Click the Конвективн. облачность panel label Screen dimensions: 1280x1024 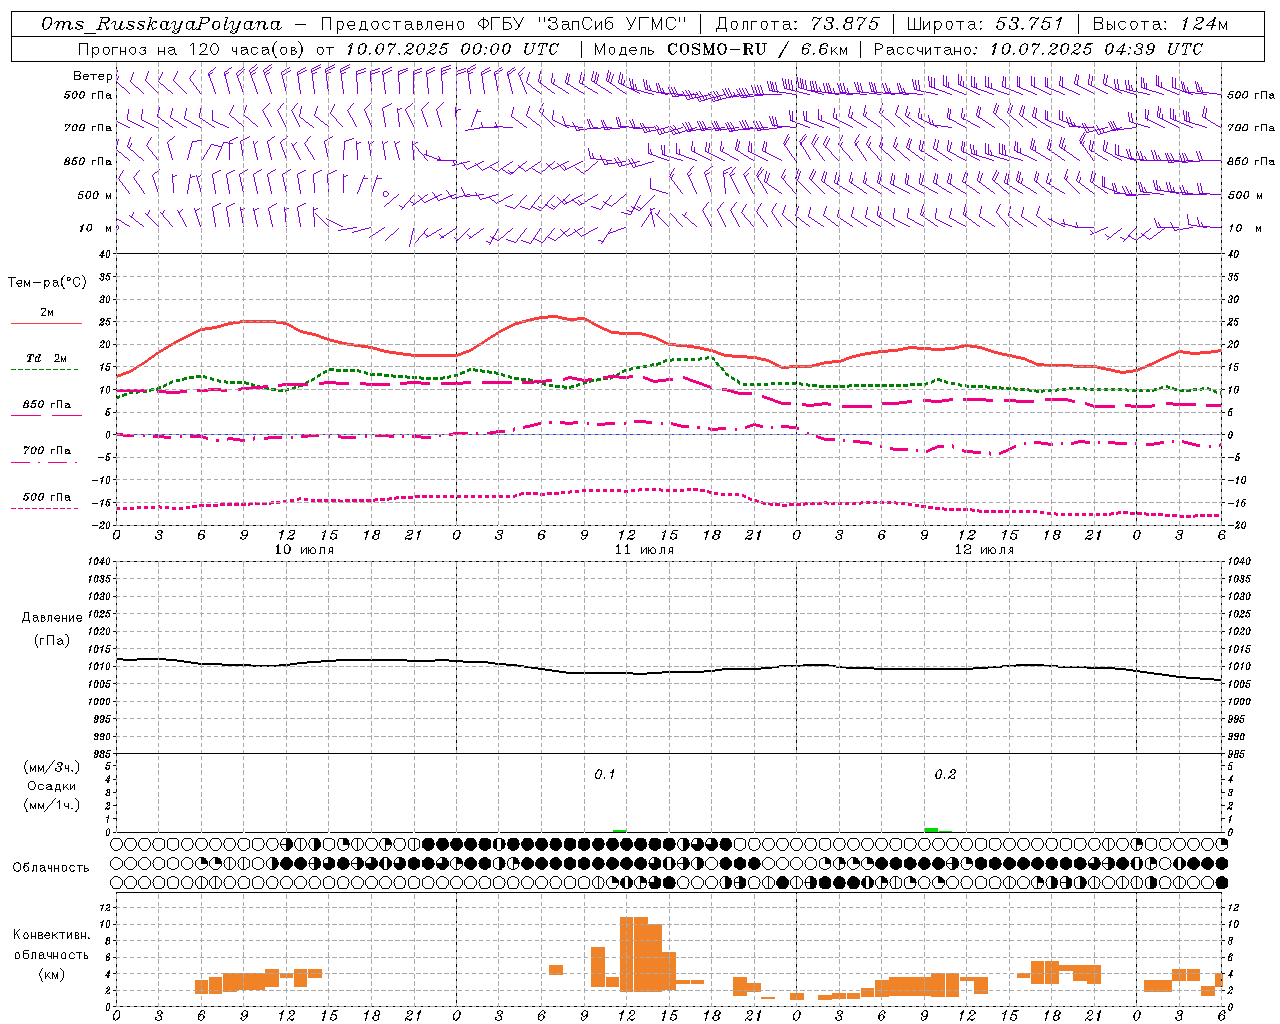click(x=51, y=945)
